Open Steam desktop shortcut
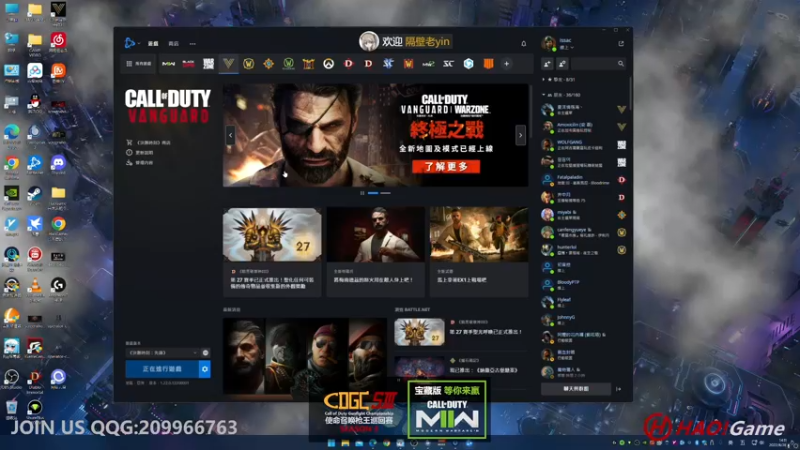This screenshot has height=450, width=800. point(35,196)
